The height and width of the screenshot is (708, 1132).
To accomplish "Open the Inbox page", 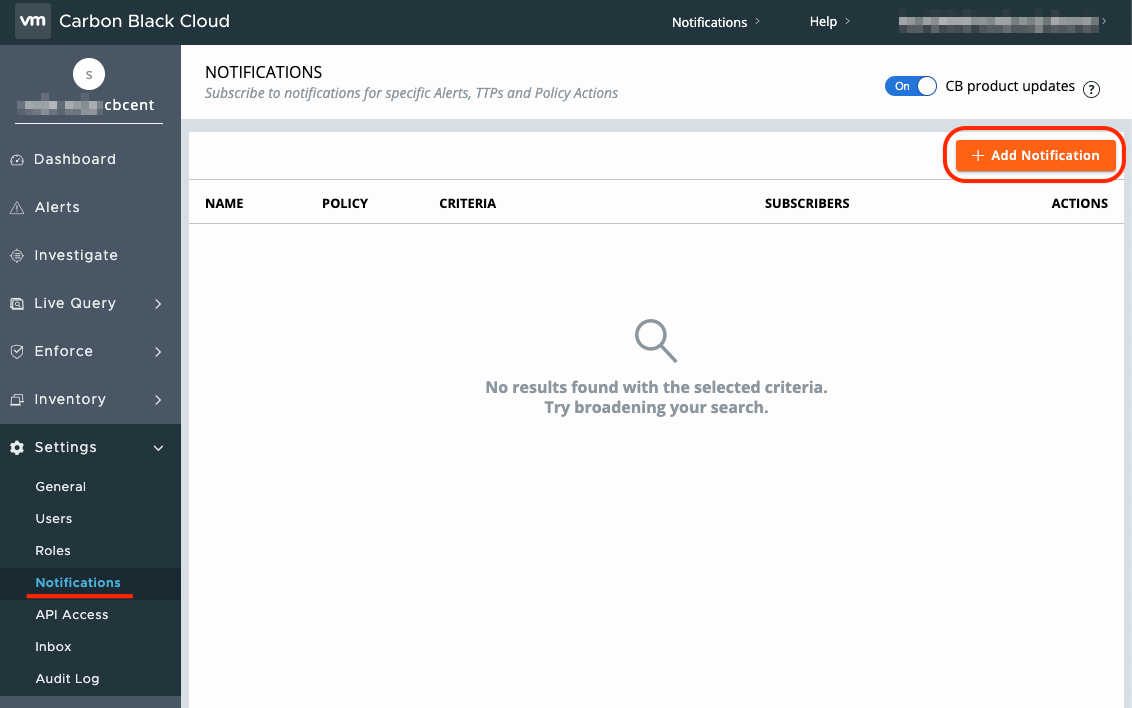I will [53, 647].
